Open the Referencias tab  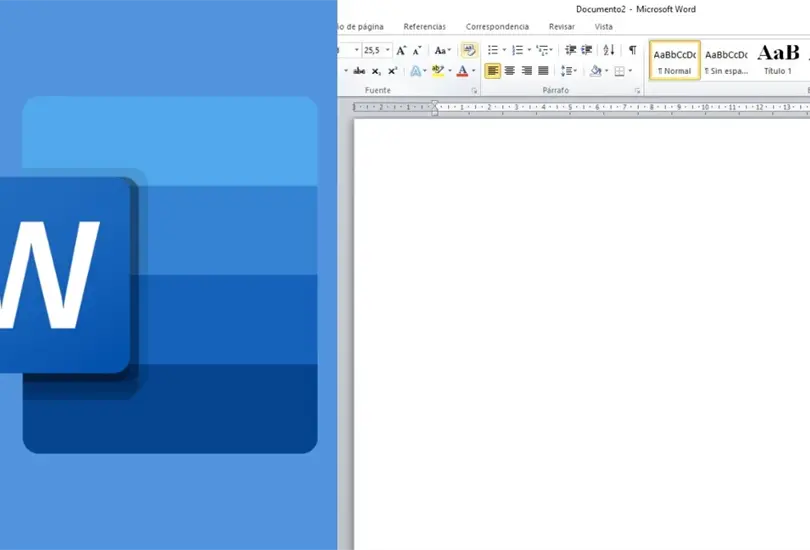(x=425, y=26)
